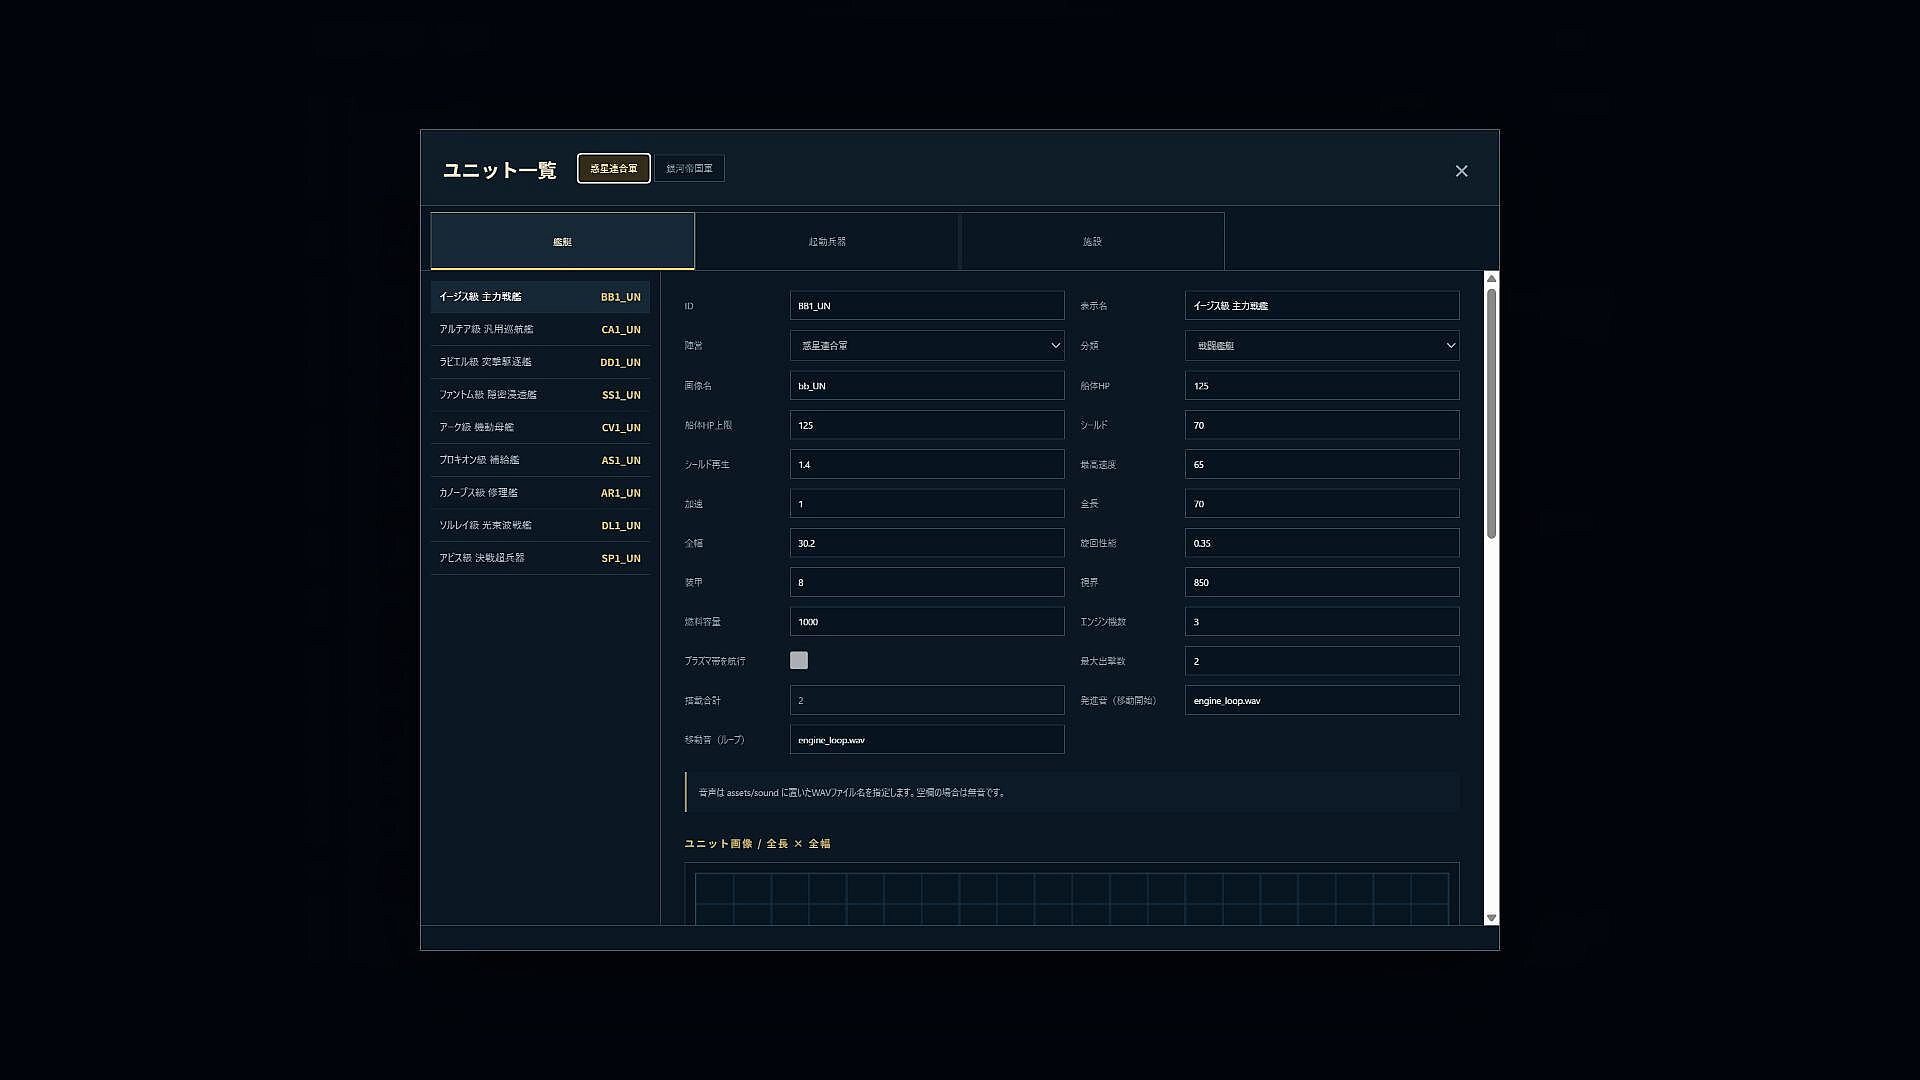Click the シールド input field with 70
This screenshot has height=1080, width=1920.
(x=1322, y=425)
